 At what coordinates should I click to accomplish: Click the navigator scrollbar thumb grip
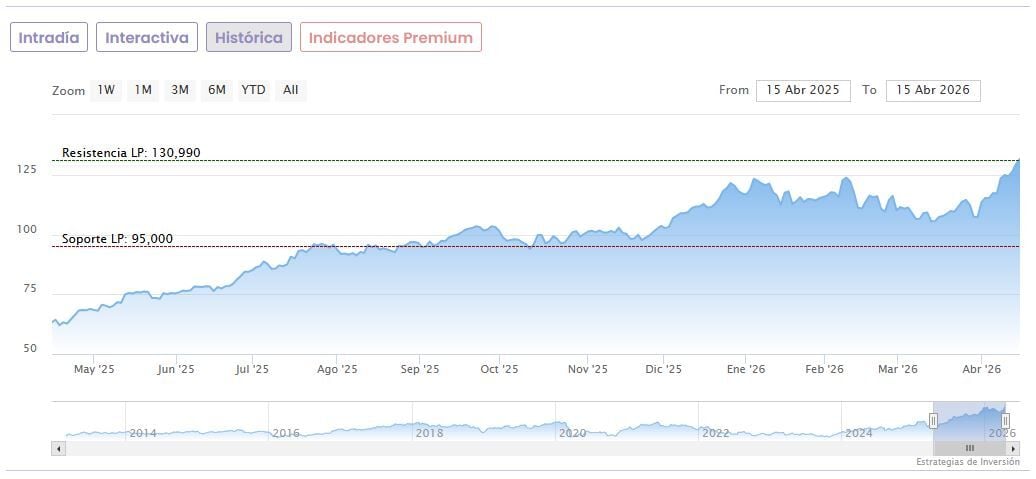click(969, 449)
